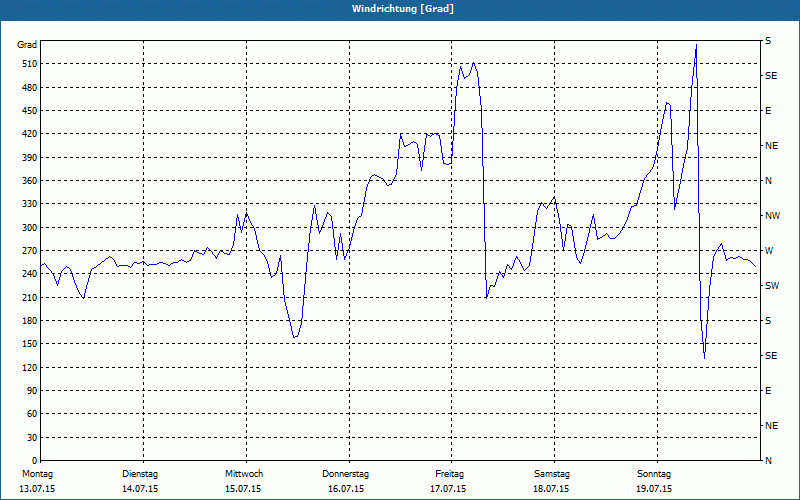Click the 60 y-axis label

pos(32,414)
